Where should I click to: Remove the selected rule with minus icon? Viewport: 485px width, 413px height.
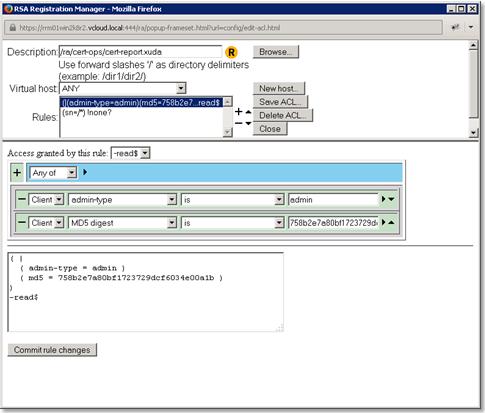point(238,123)
